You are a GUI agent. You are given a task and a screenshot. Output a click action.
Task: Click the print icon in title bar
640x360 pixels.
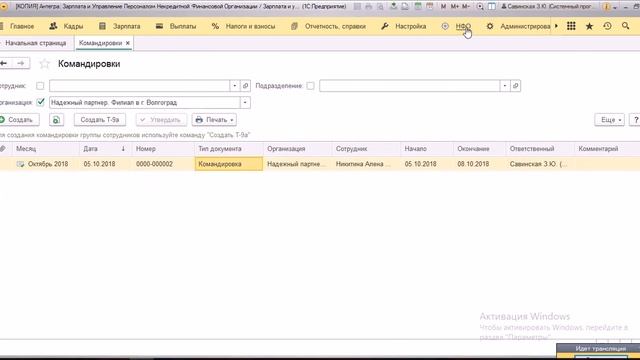369,7
